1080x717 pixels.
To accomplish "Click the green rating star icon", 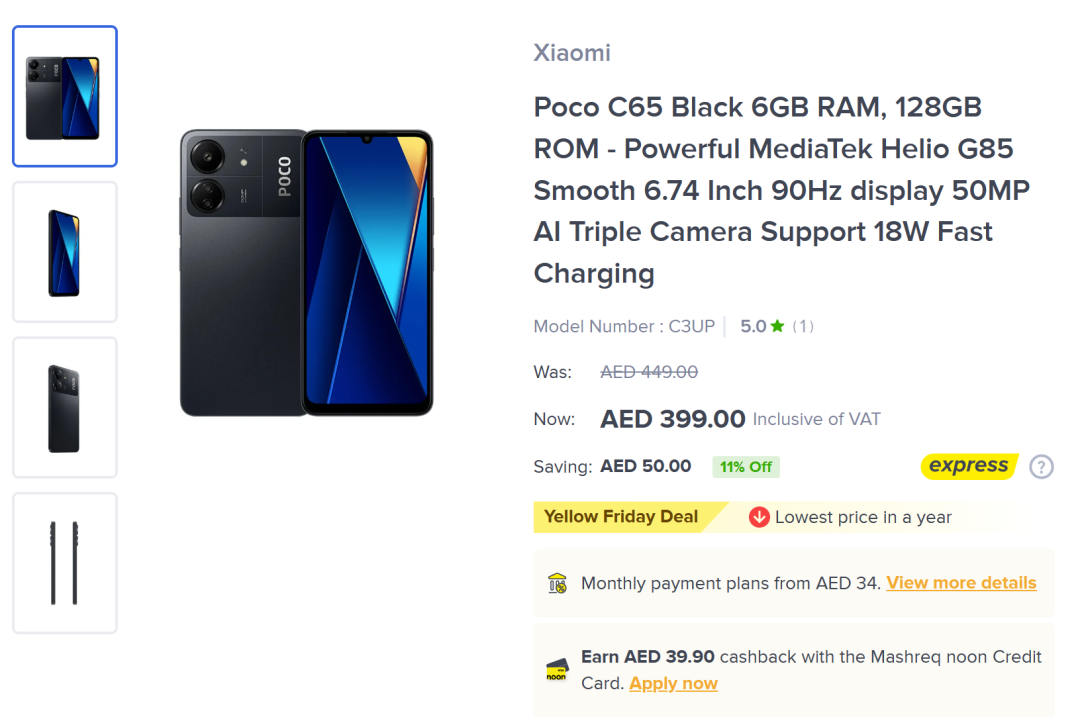I will click(x=777, y=326).
